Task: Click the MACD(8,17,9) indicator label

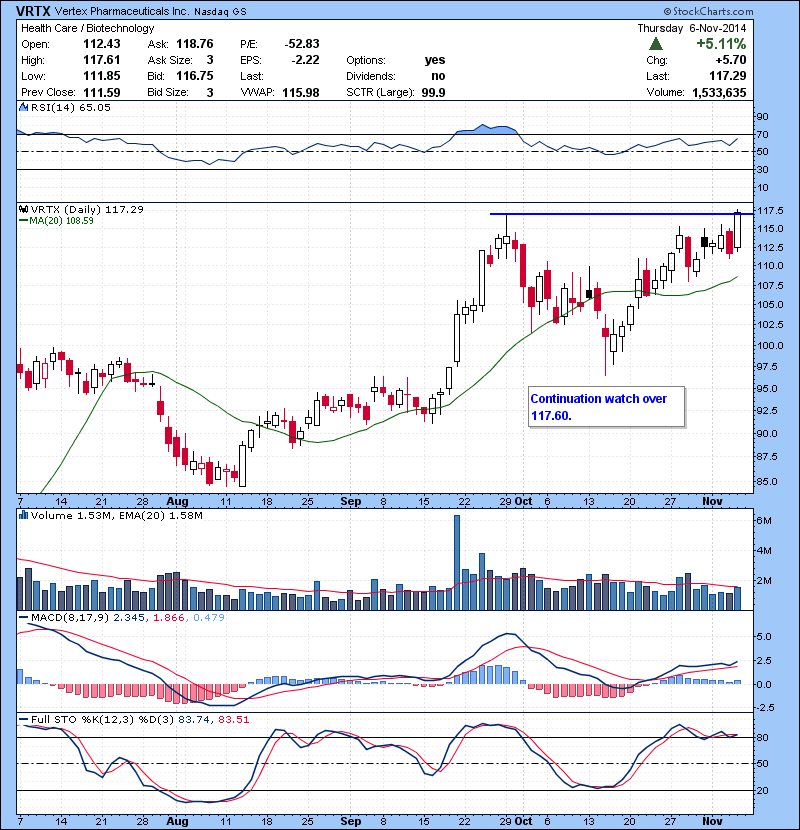Action: point(71,617)
